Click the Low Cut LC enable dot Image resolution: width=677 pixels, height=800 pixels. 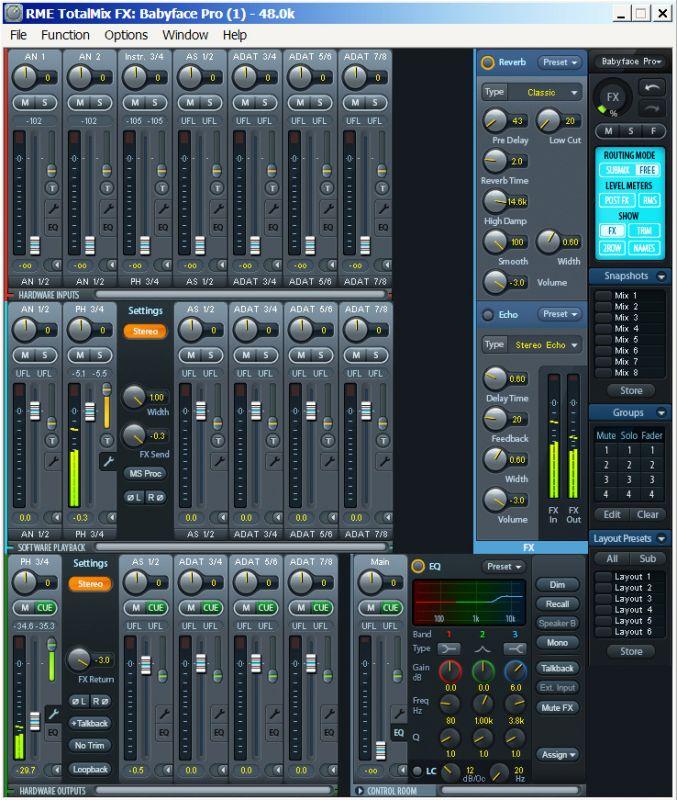click(417, 770)
